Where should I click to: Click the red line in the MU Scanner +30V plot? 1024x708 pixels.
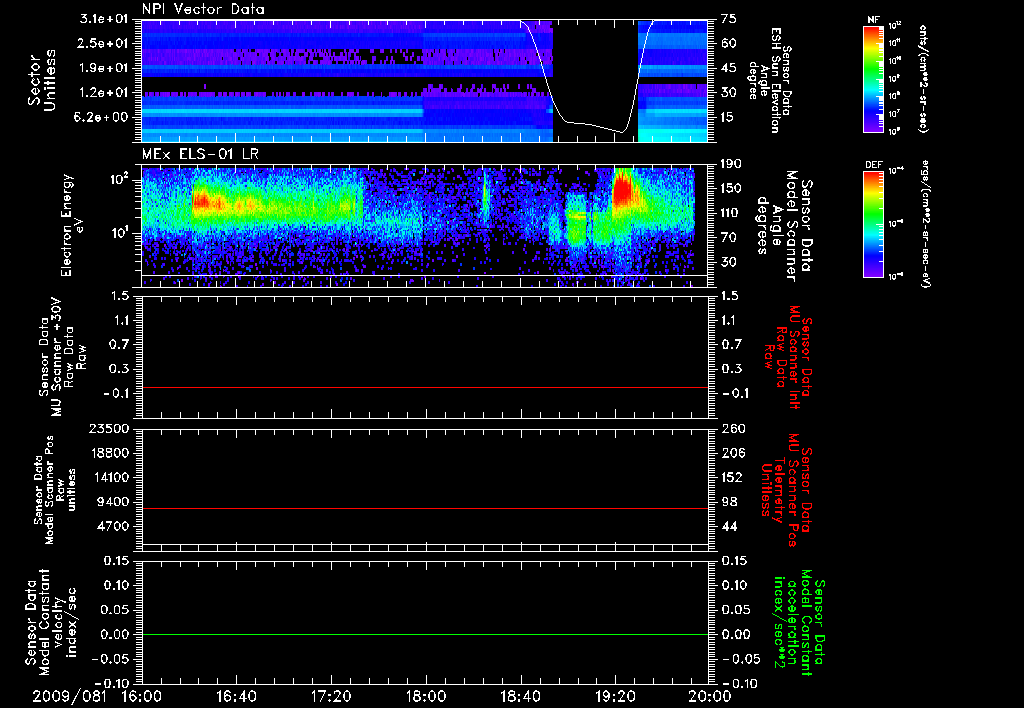click(425, 387)
